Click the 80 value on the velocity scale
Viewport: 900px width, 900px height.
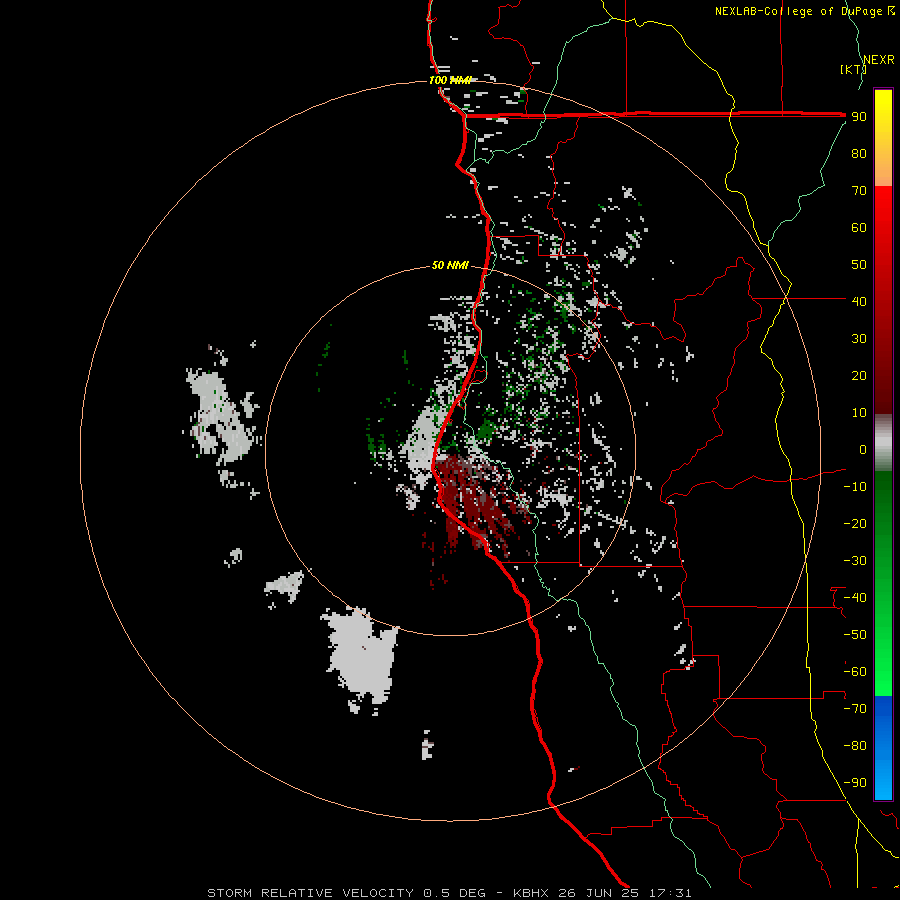point(859,153)
